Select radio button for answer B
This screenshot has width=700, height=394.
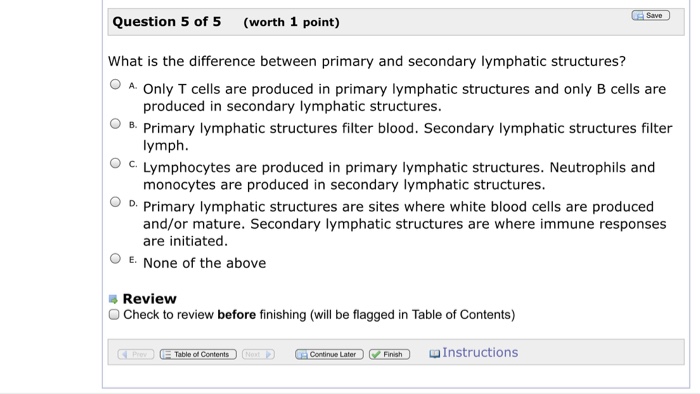115,124
